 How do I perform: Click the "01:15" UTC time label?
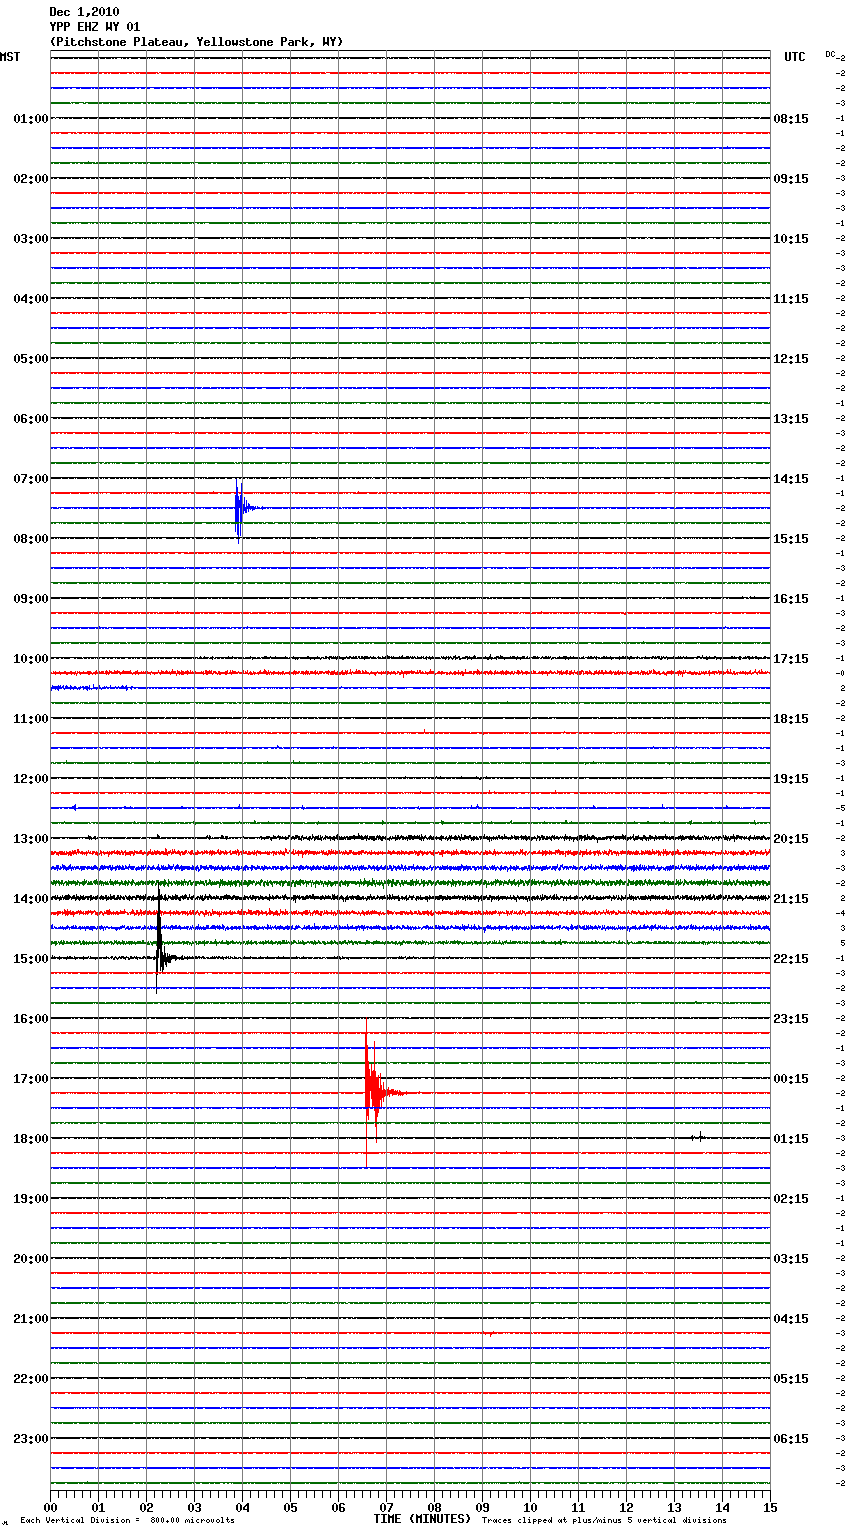click(791, 1139)
